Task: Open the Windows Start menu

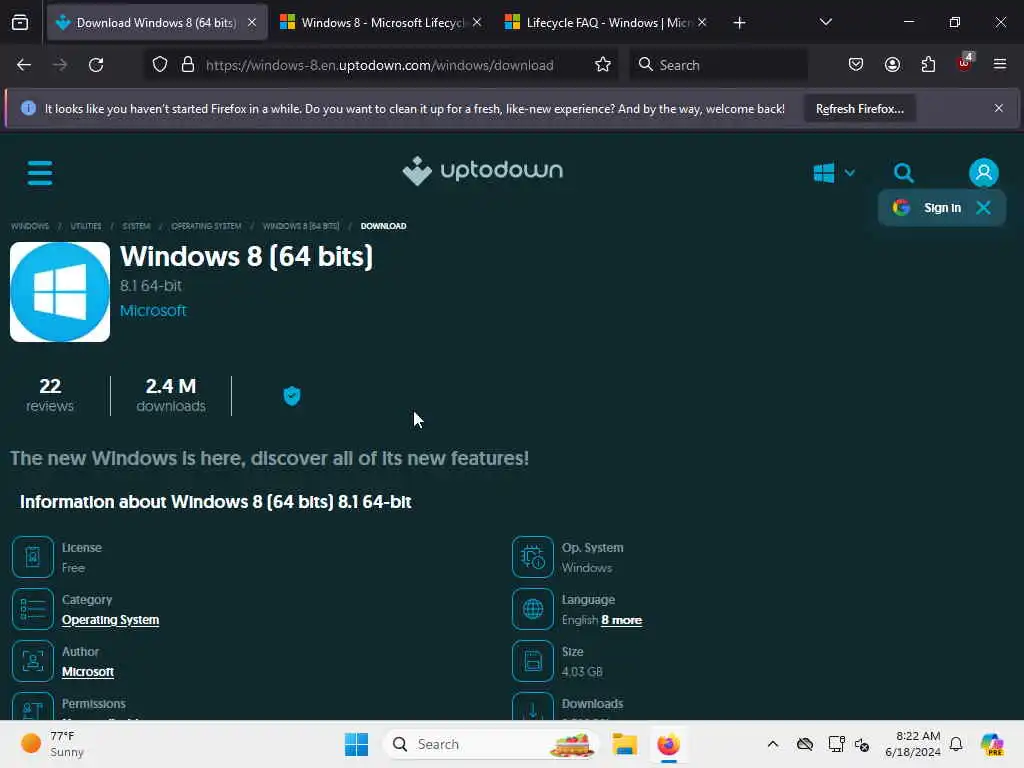Action: pos(356,744)
